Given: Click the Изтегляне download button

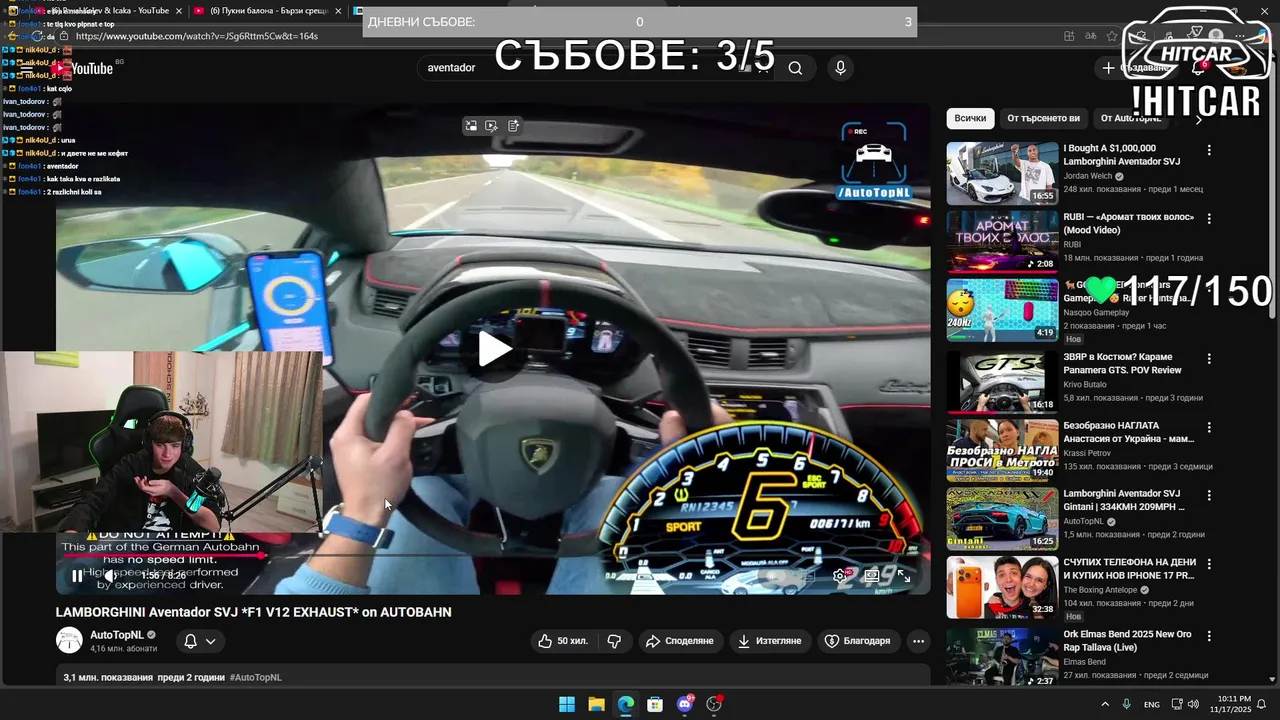Looking at the screenshot, I should [x=769, y=641].
